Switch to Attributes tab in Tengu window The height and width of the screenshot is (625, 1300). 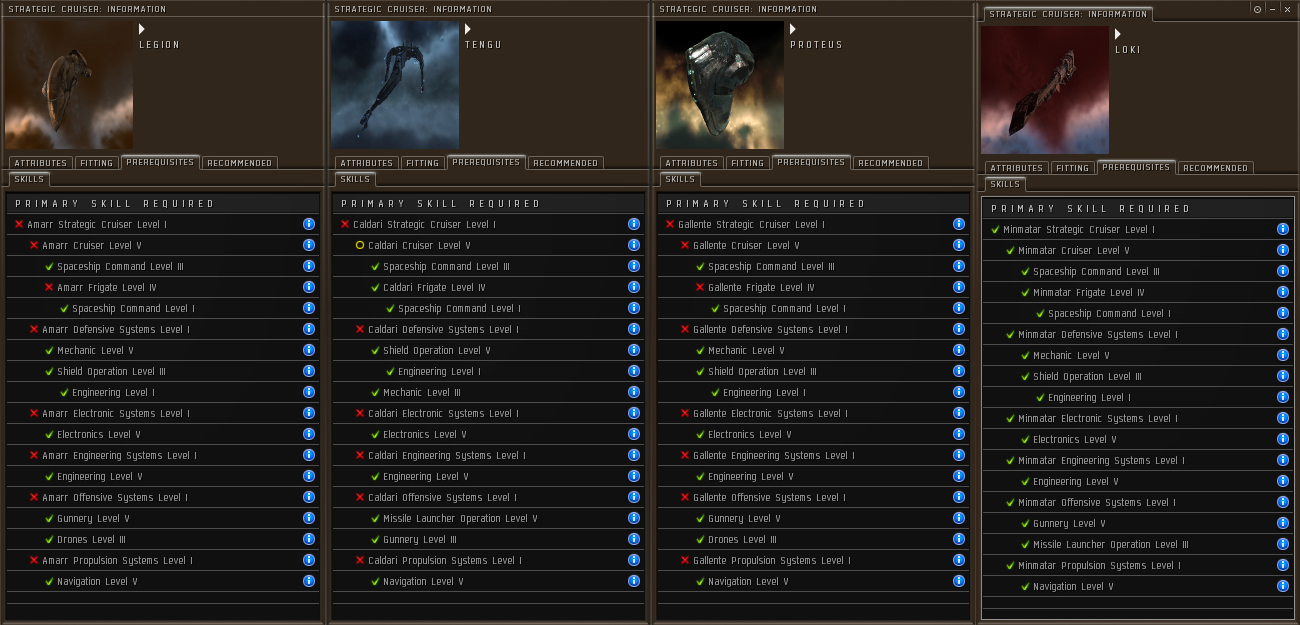click(x=367, y=163)
